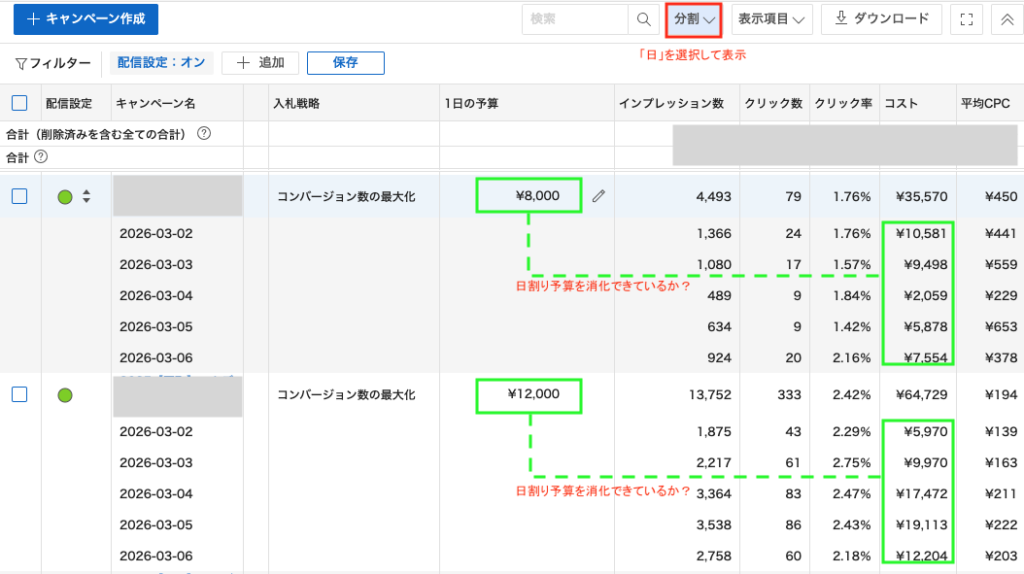Click help icon beside 合計（削除済みを含む全ての合計）
Screen dimensions: 1024x574
point(204,134)
